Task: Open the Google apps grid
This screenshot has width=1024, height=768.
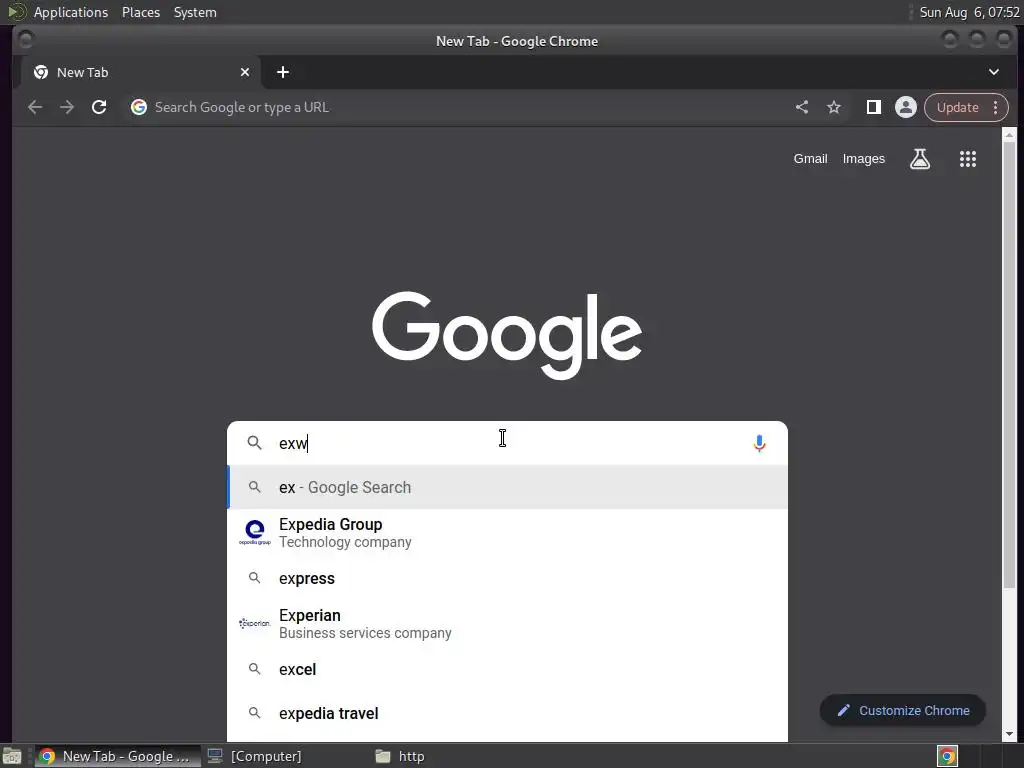Action: click(968, 159)
